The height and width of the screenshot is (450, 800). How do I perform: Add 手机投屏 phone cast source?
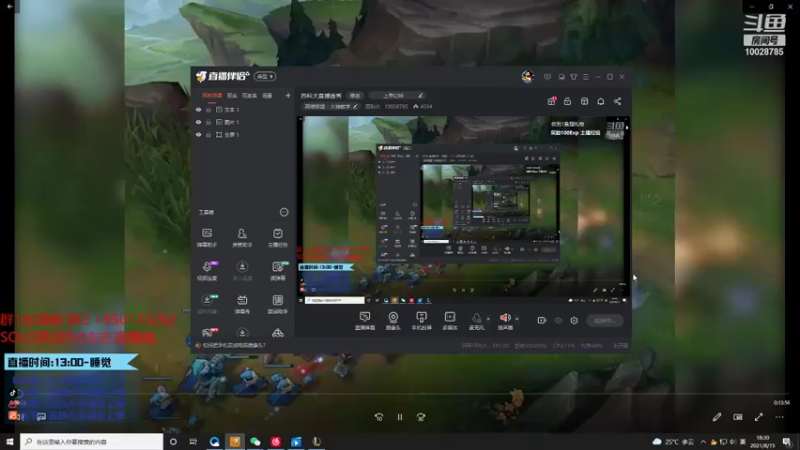[421, 321]
